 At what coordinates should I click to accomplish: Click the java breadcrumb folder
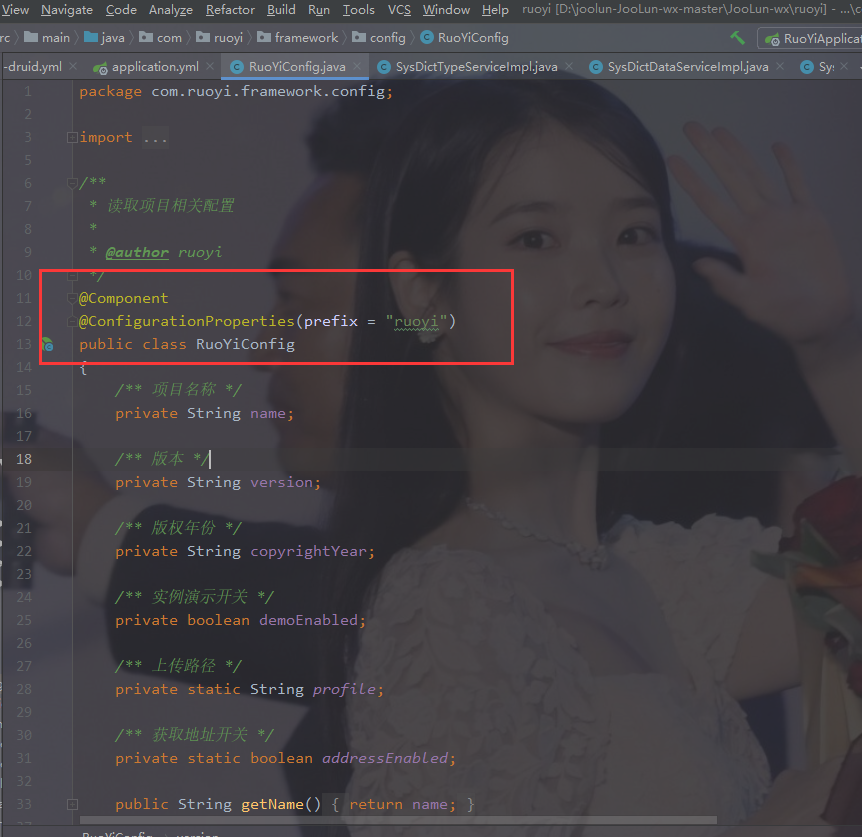coord(104,38)
